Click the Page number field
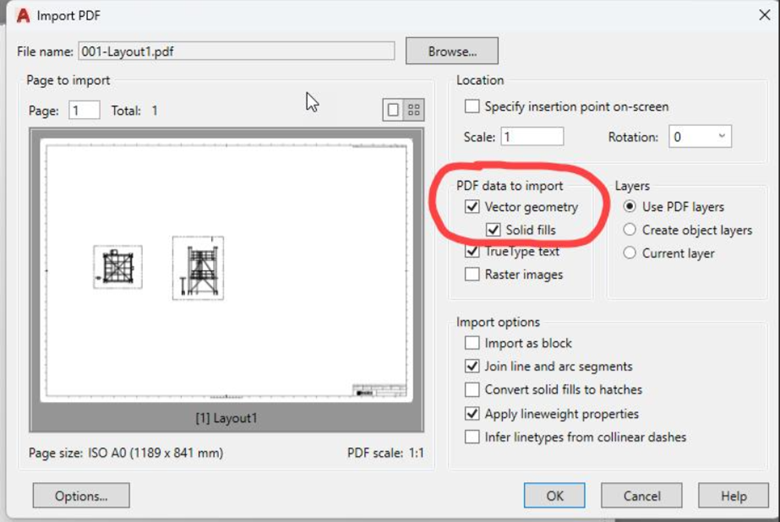The width and height of the screenshot is (780, 522). pos(84,110)
